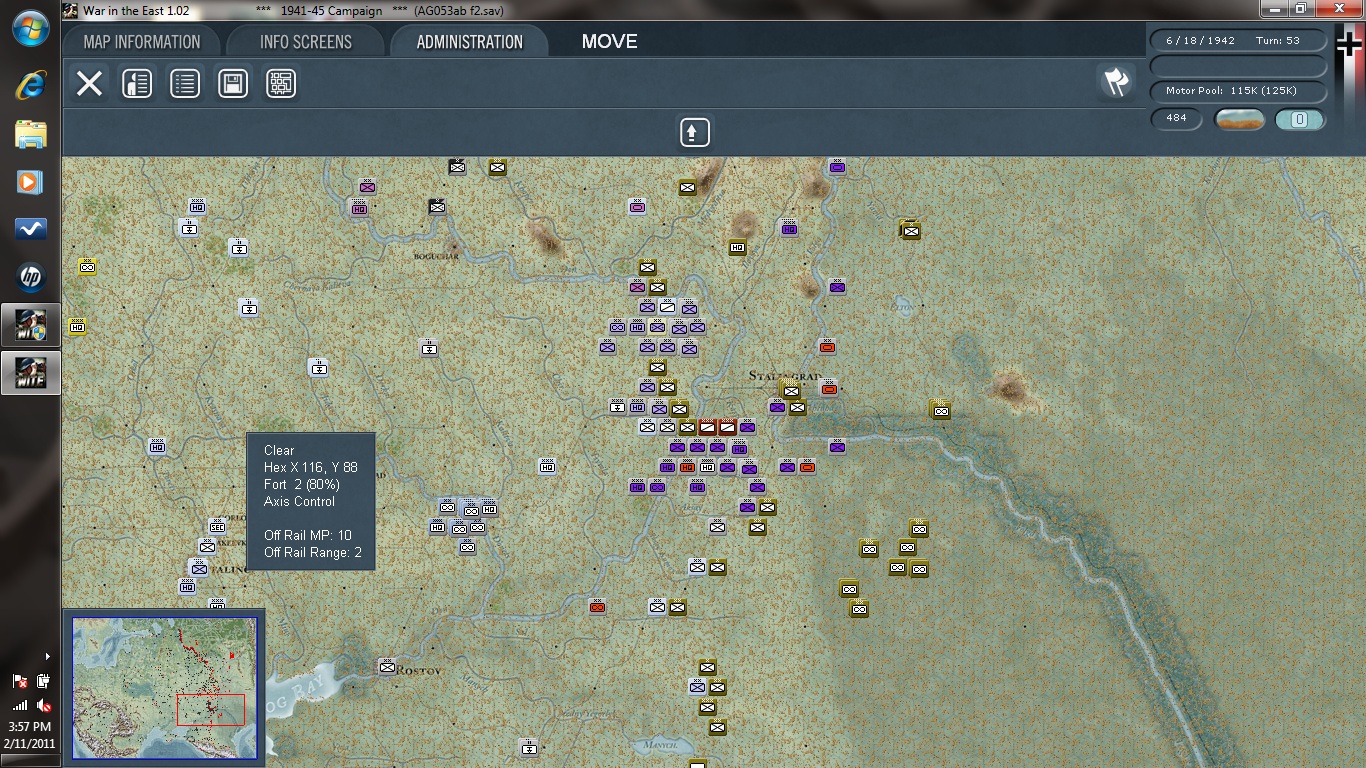Click the crossed white flags icon

click(x=1115, y=82)
